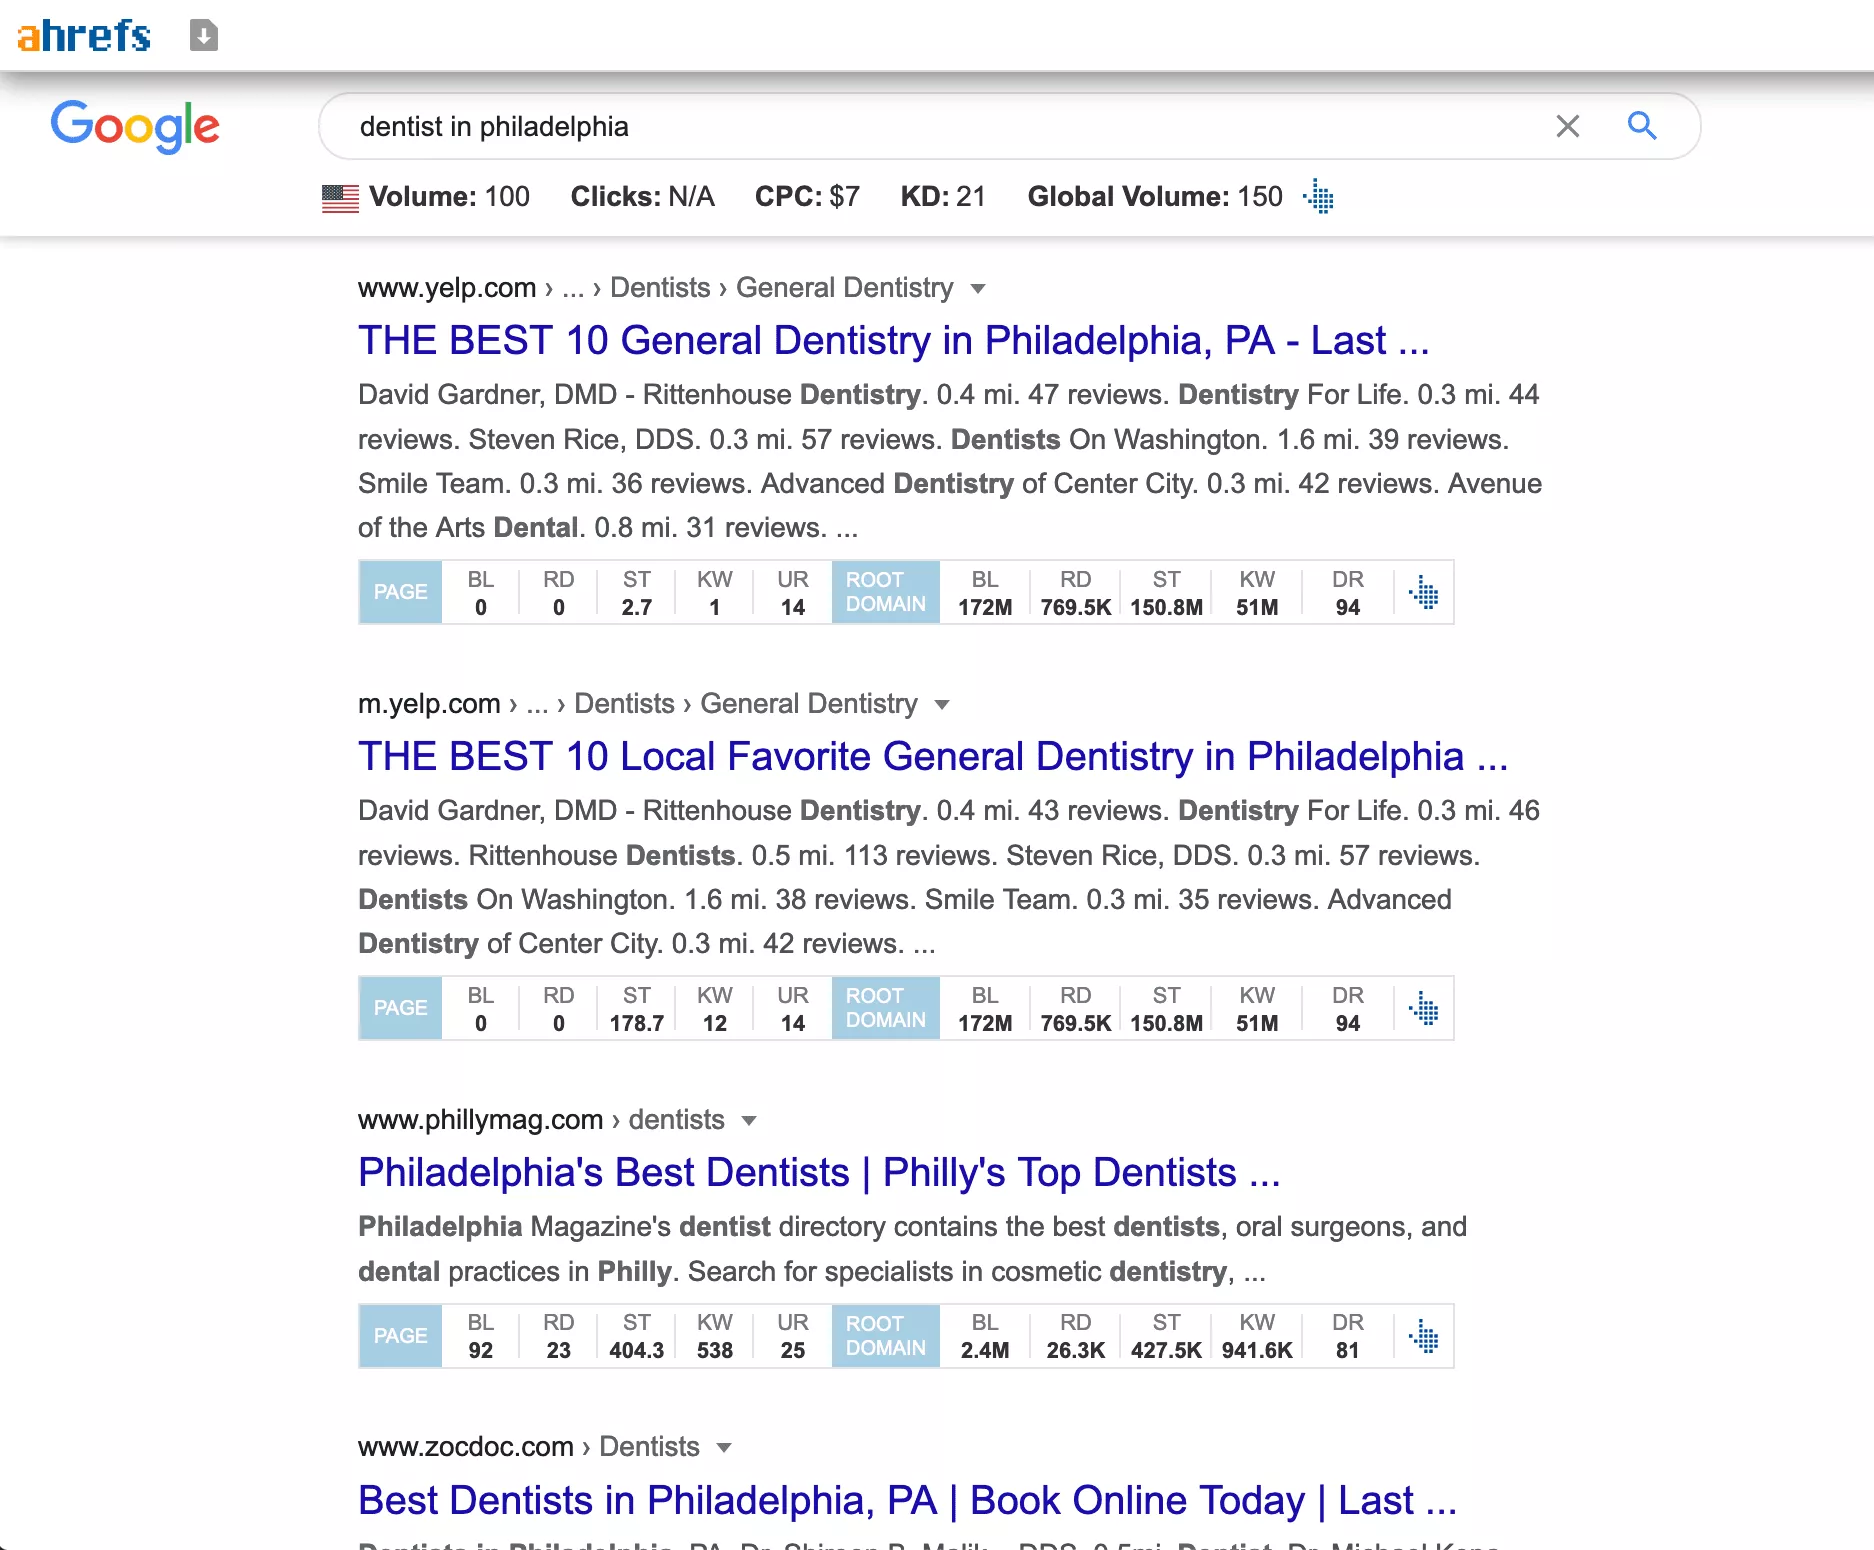Click the Ahrefs icon on the phillymag metrics bar

click(x=1424, y=1336)
